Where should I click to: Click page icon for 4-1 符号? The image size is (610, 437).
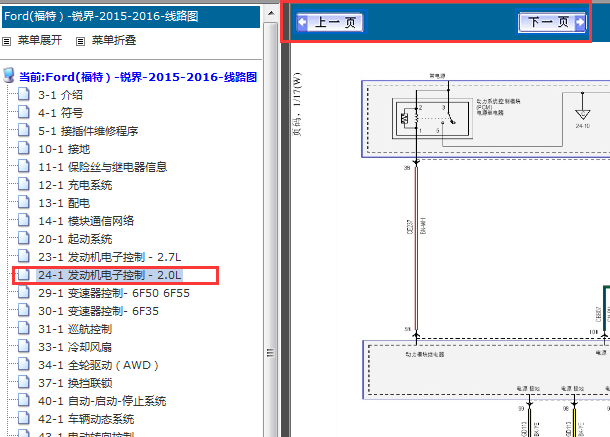coord(24,112)
